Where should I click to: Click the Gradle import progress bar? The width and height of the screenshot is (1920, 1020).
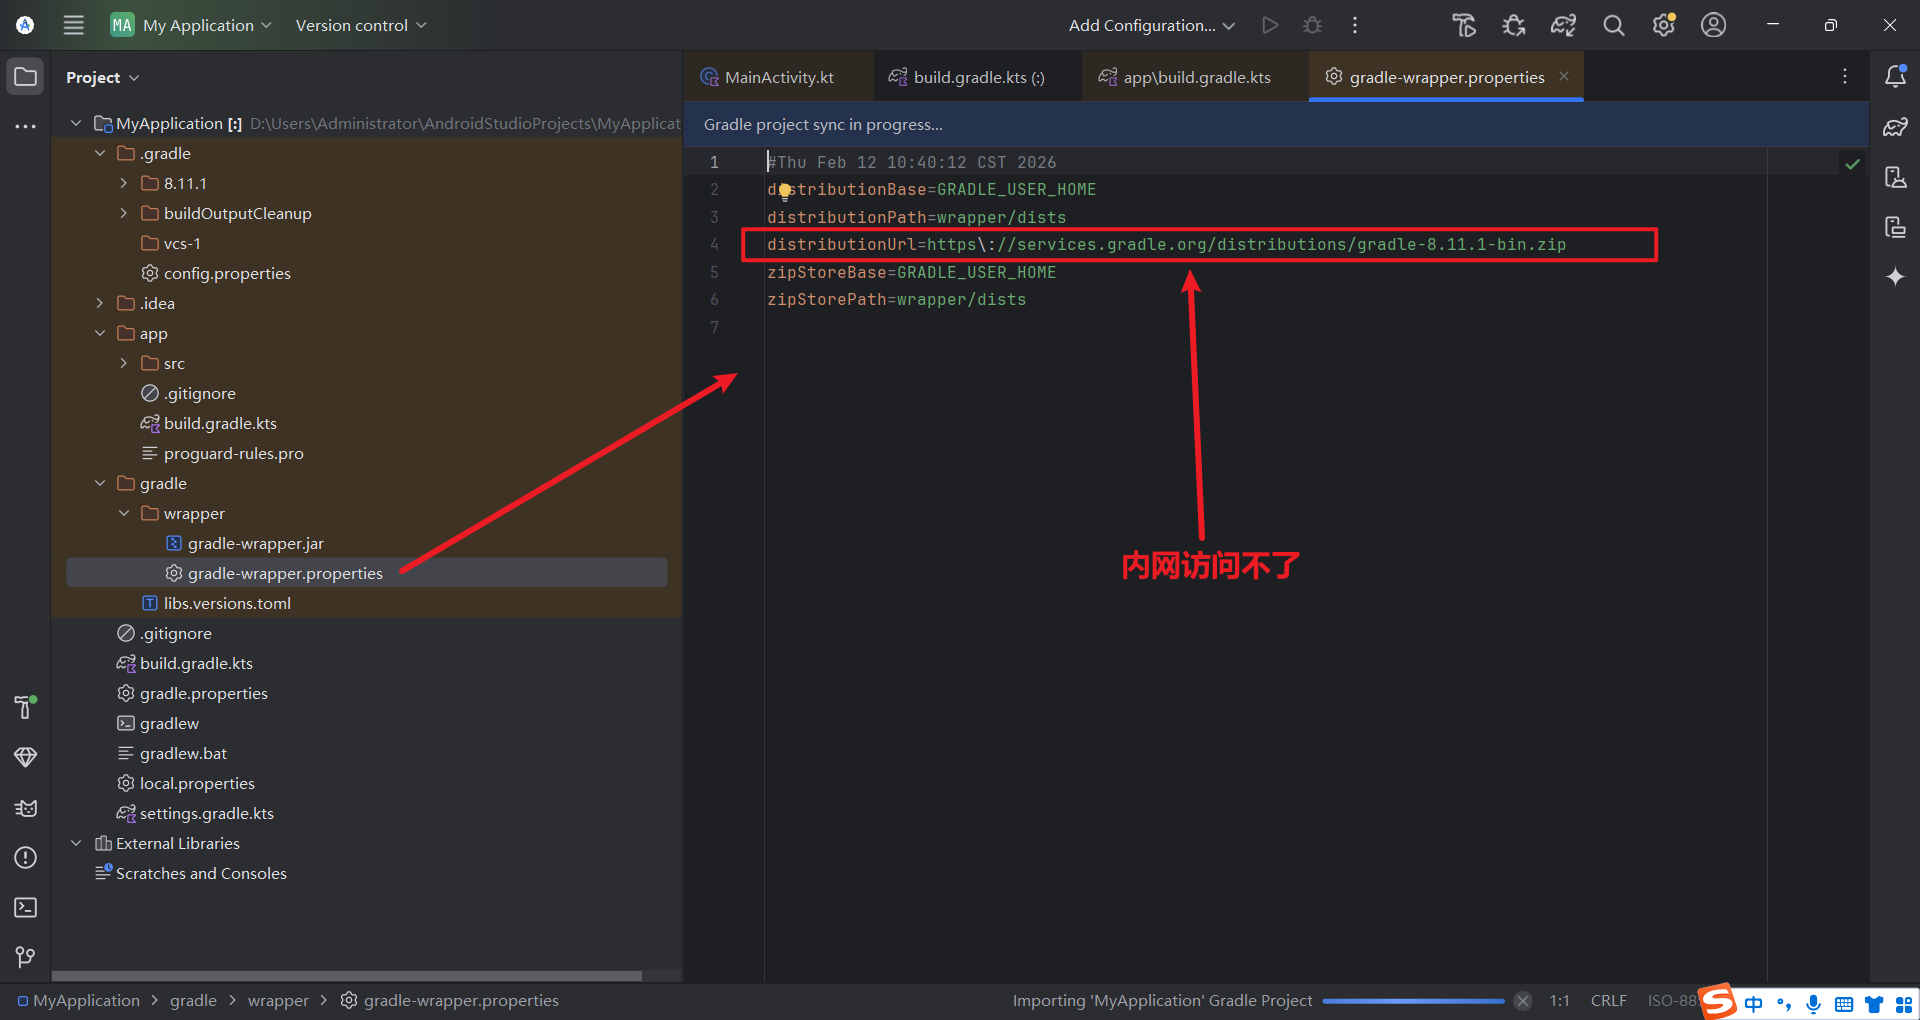[1413, 1001]
